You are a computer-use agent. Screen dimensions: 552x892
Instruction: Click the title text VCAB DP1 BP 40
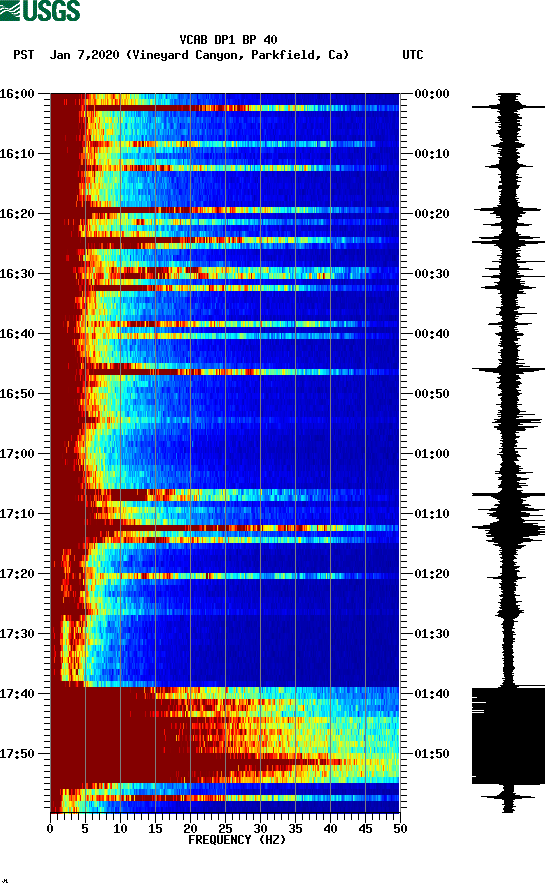228,40
